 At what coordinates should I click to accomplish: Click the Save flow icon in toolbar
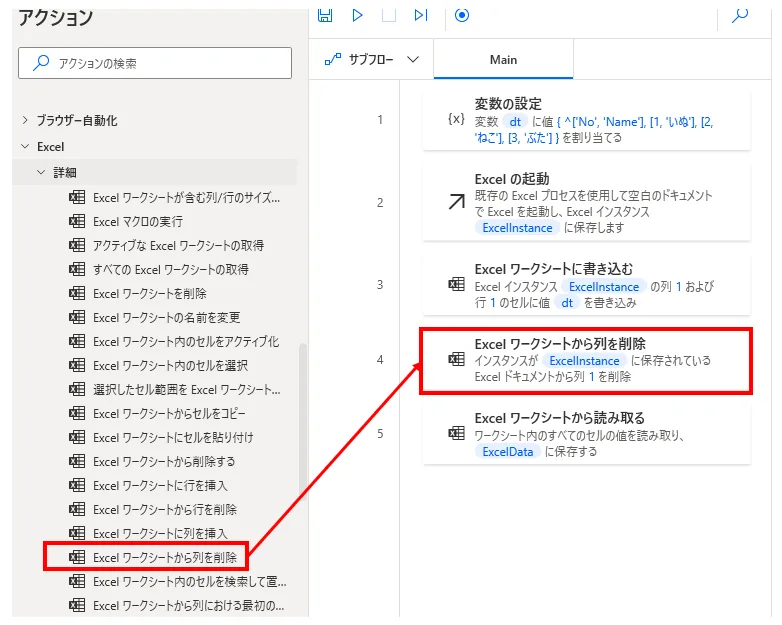[x=324, y=15]
